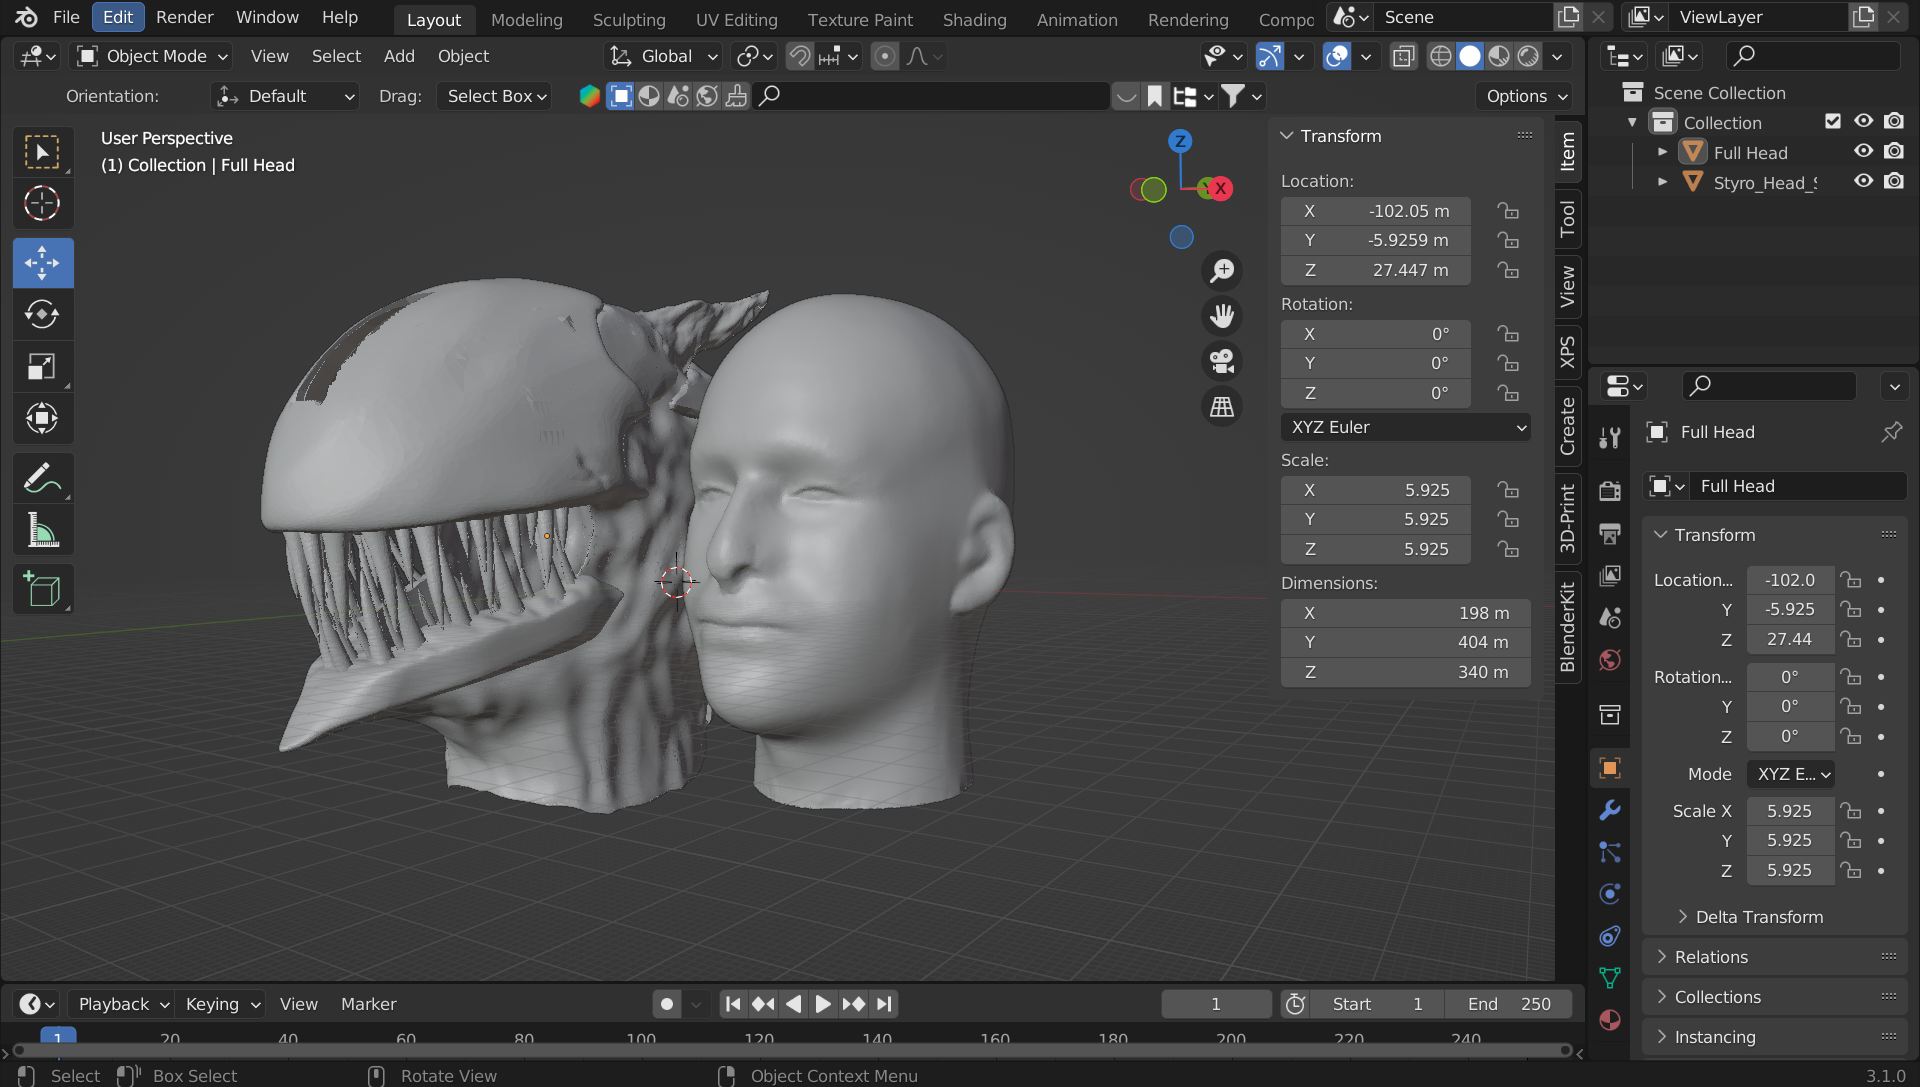Open the Object Mode dropdown
This screenshot has height=1087, width=1920.
(x=154, y=57)
